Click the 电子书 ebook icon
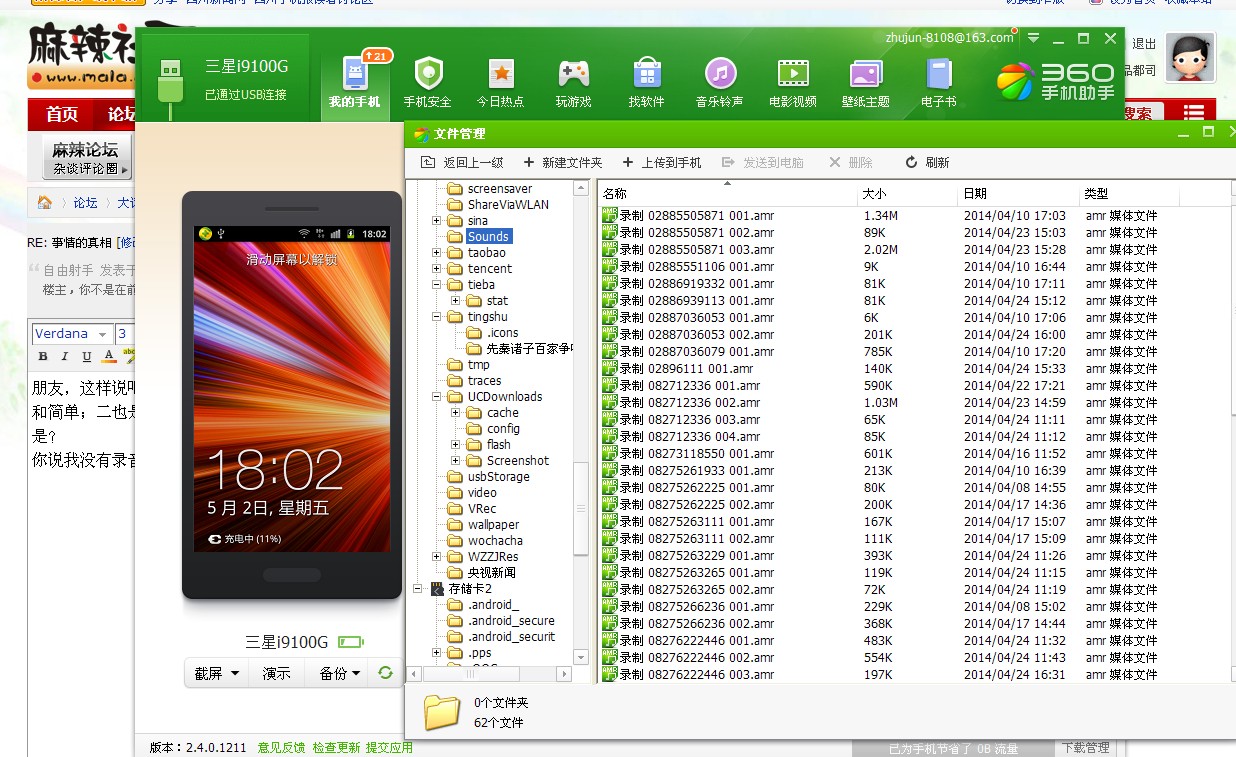The width and height of the screenshot is (1236, 757). pos(938,74)
